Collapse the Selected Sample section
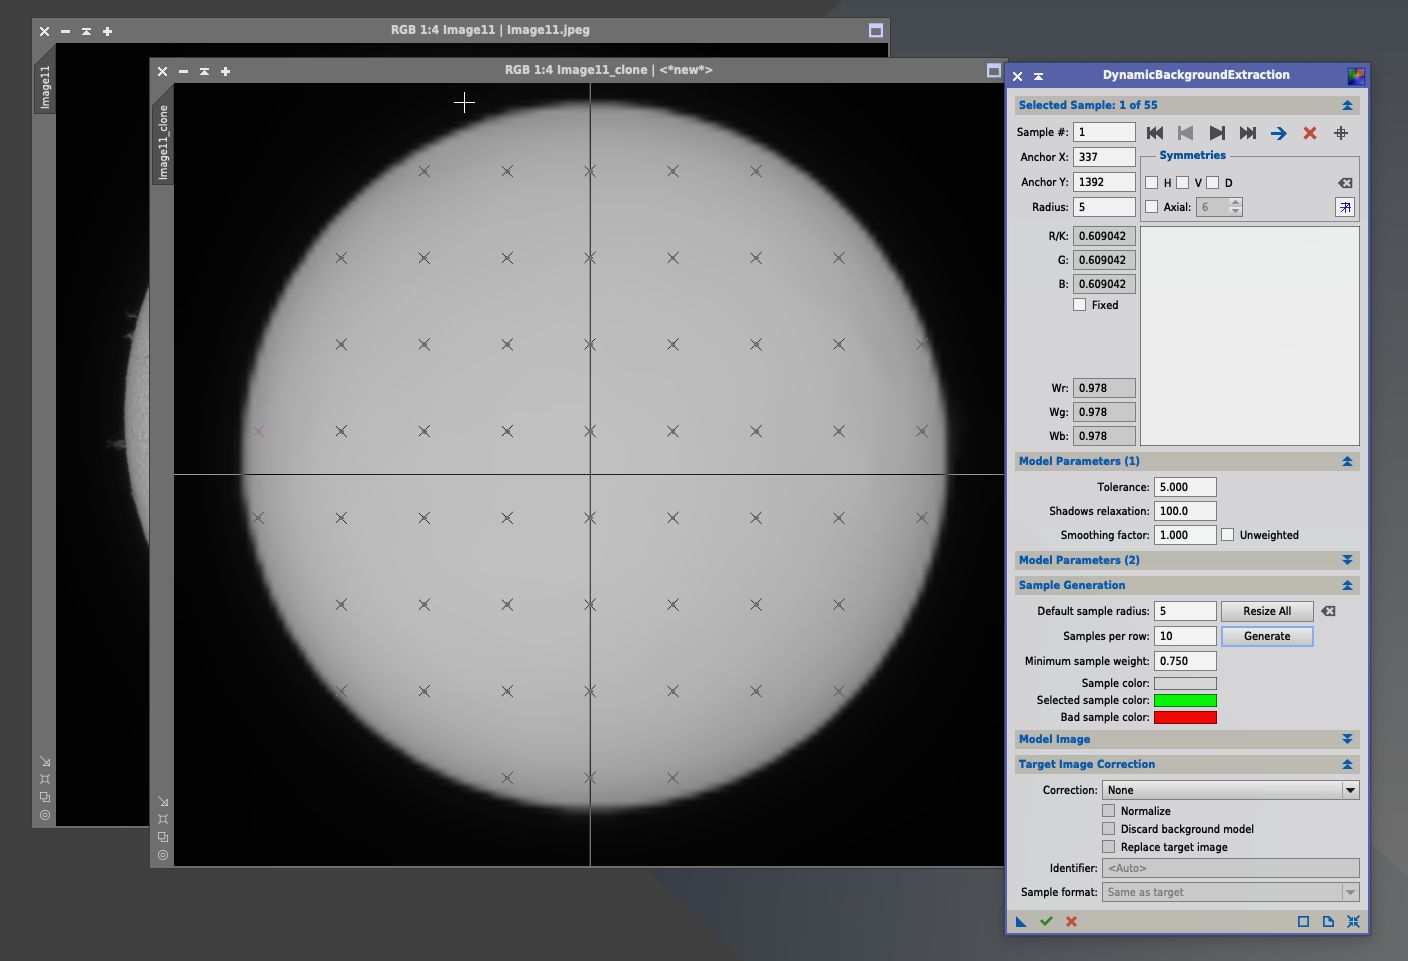The width and height of the screenshot is (1408, 961). tap(1347, 105)
